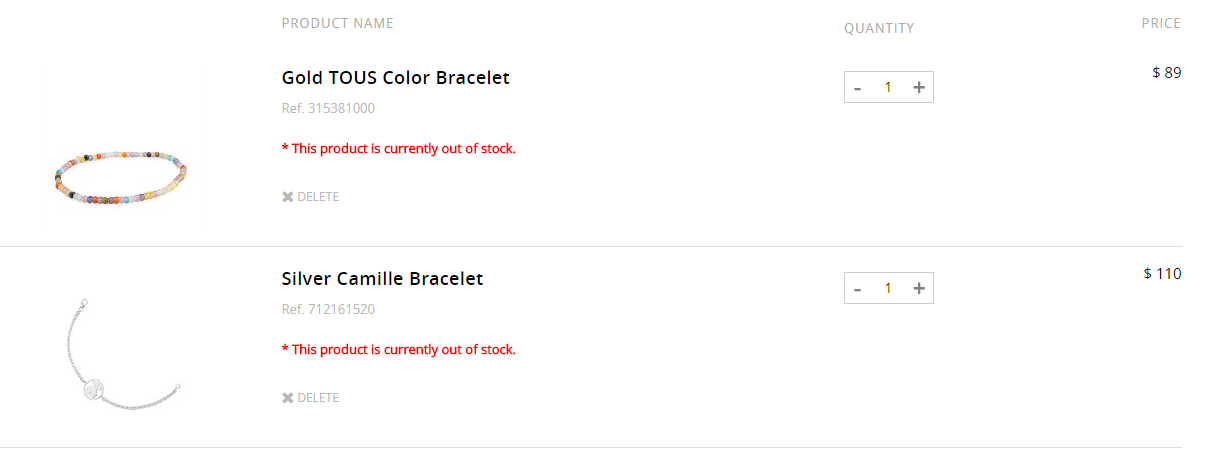Screen dimensions: 1205x452
Task: Click the $ 110 price of Silver Camille
Action: click(1162, 273)
